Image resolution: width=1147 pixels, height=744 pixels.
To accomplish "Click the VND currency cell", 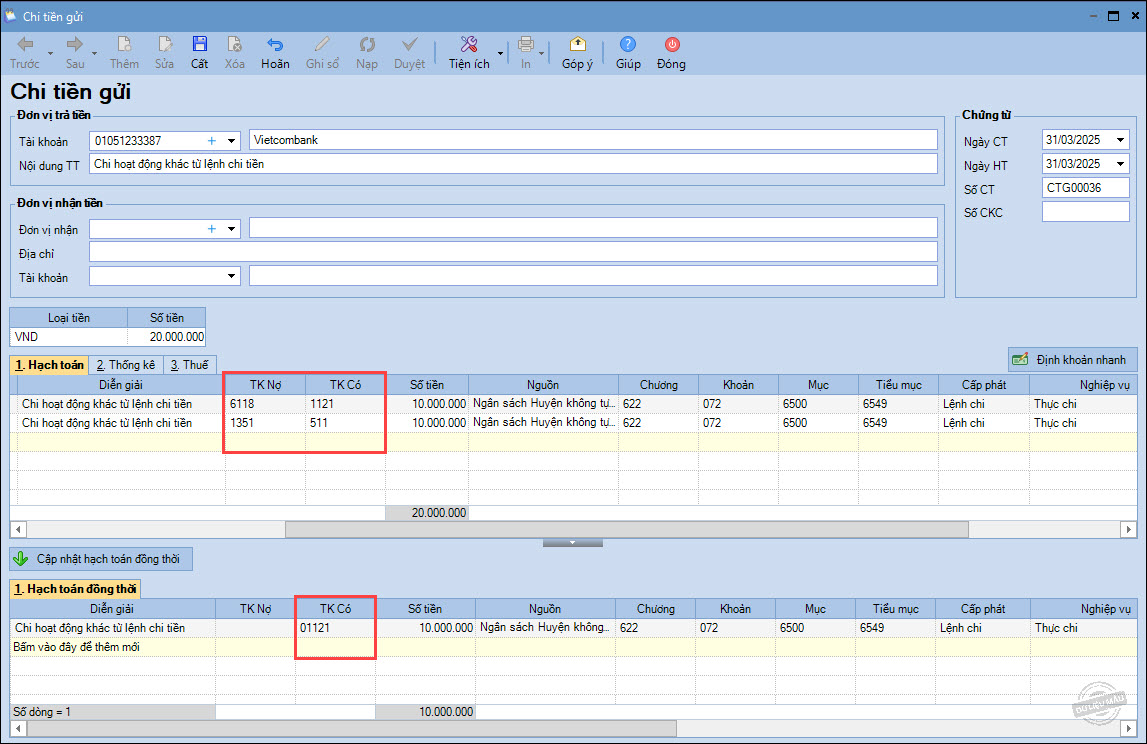I will (69, 337).
